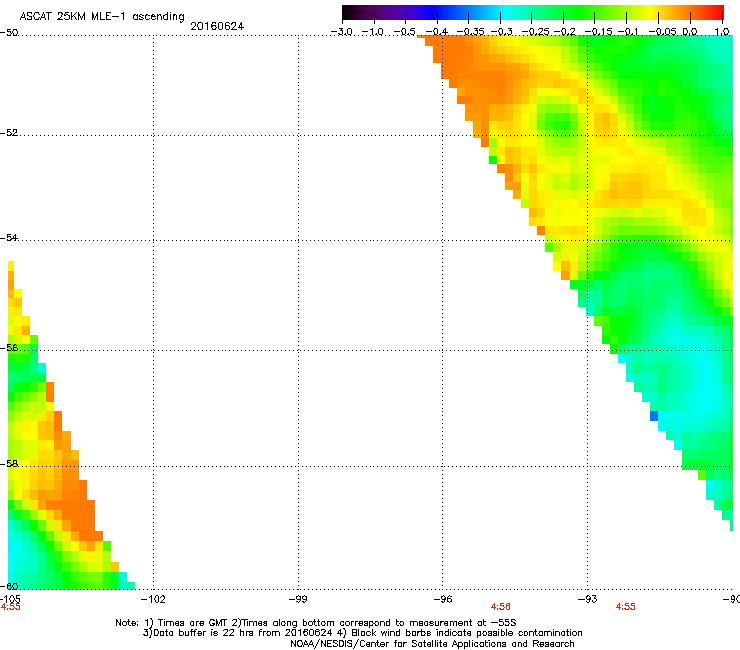This screenshot has height=650, width=740.
Task: Click the note line starting "Note: 1) Times are GMT"
Action: pos(316,623)
